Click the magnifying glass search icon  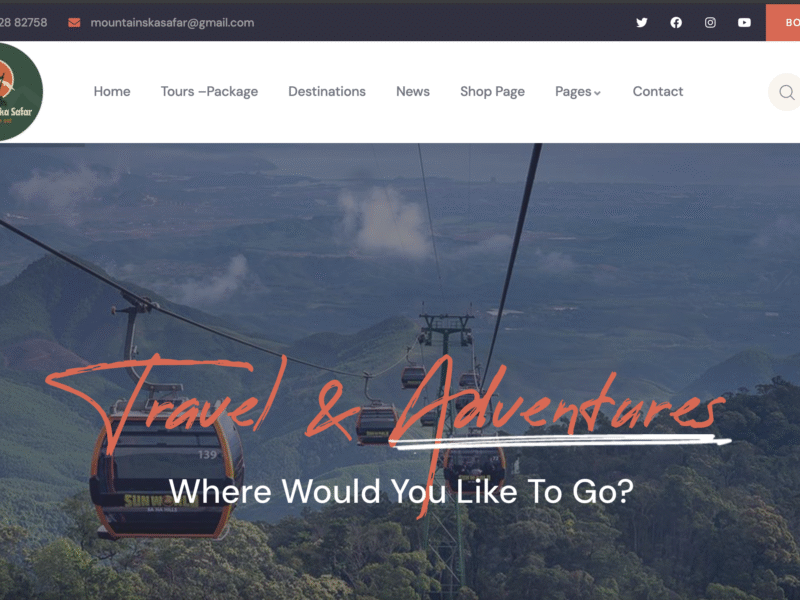(x=786, y=92)
